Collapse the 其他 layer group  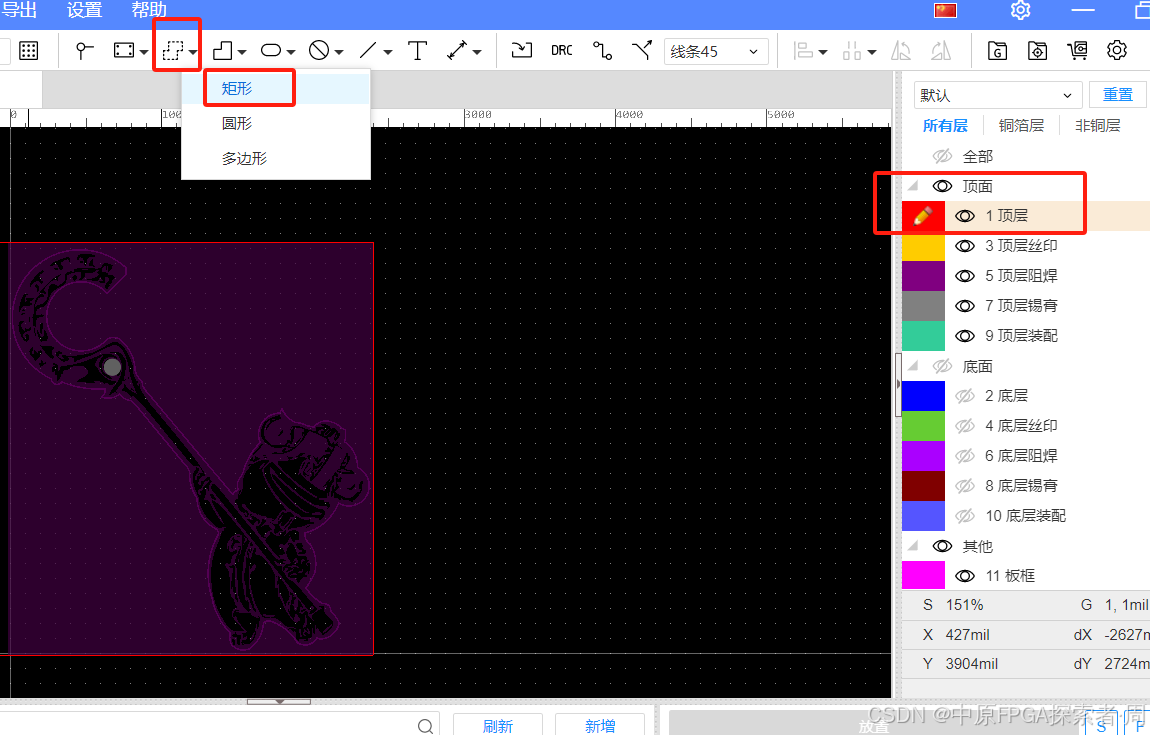tap(914, 546)
